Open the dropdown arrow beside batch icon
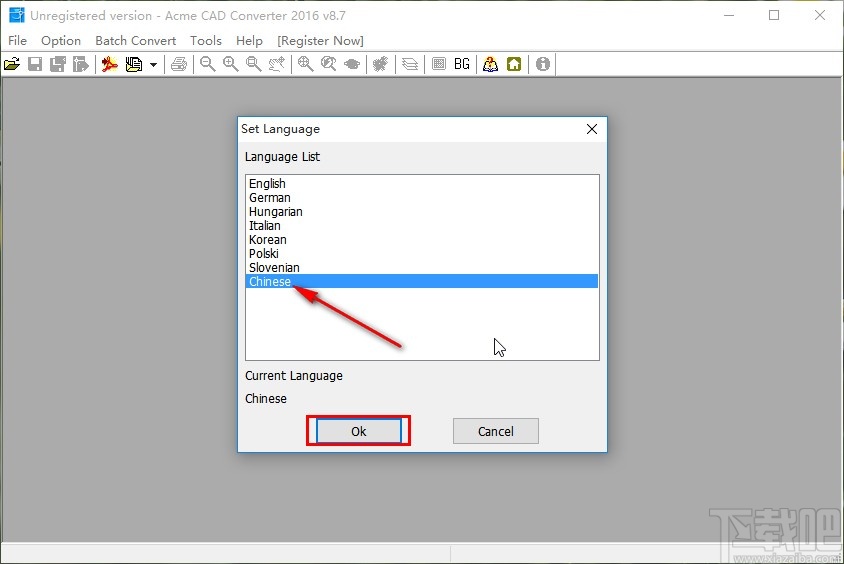844x564 pixels. click(x=153, y=65)
